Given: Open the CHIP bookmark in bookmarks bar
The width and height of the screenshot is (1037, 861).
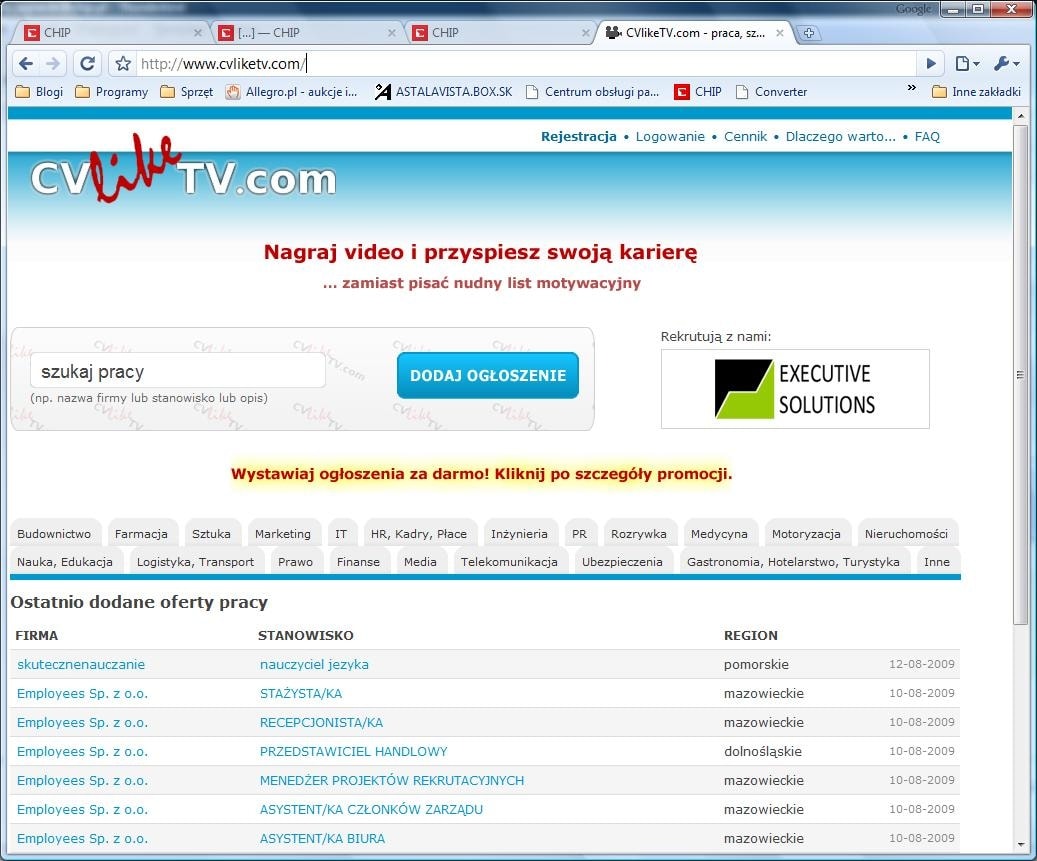Looking at the screenshot, I should pyautogui.click(x=698, y=92).
